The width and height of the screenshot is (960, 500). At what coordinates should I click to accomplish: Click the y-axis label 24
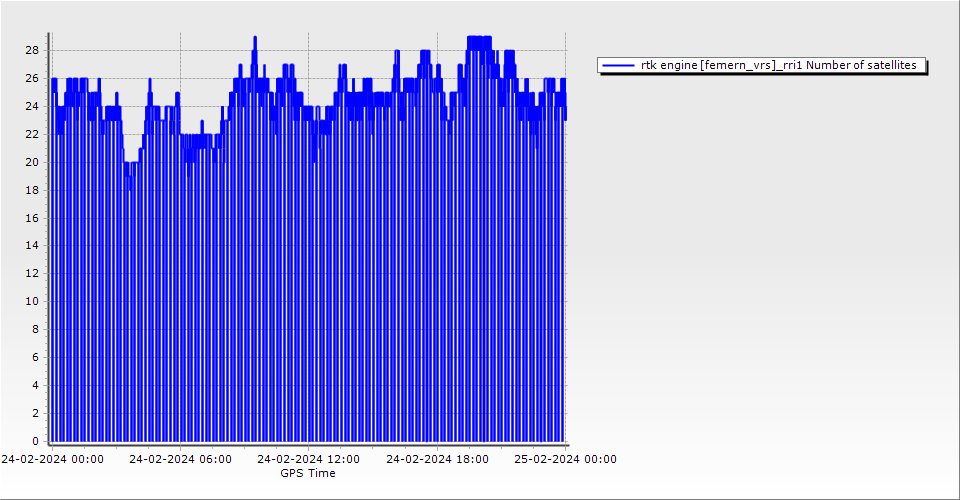click(32, 106)
